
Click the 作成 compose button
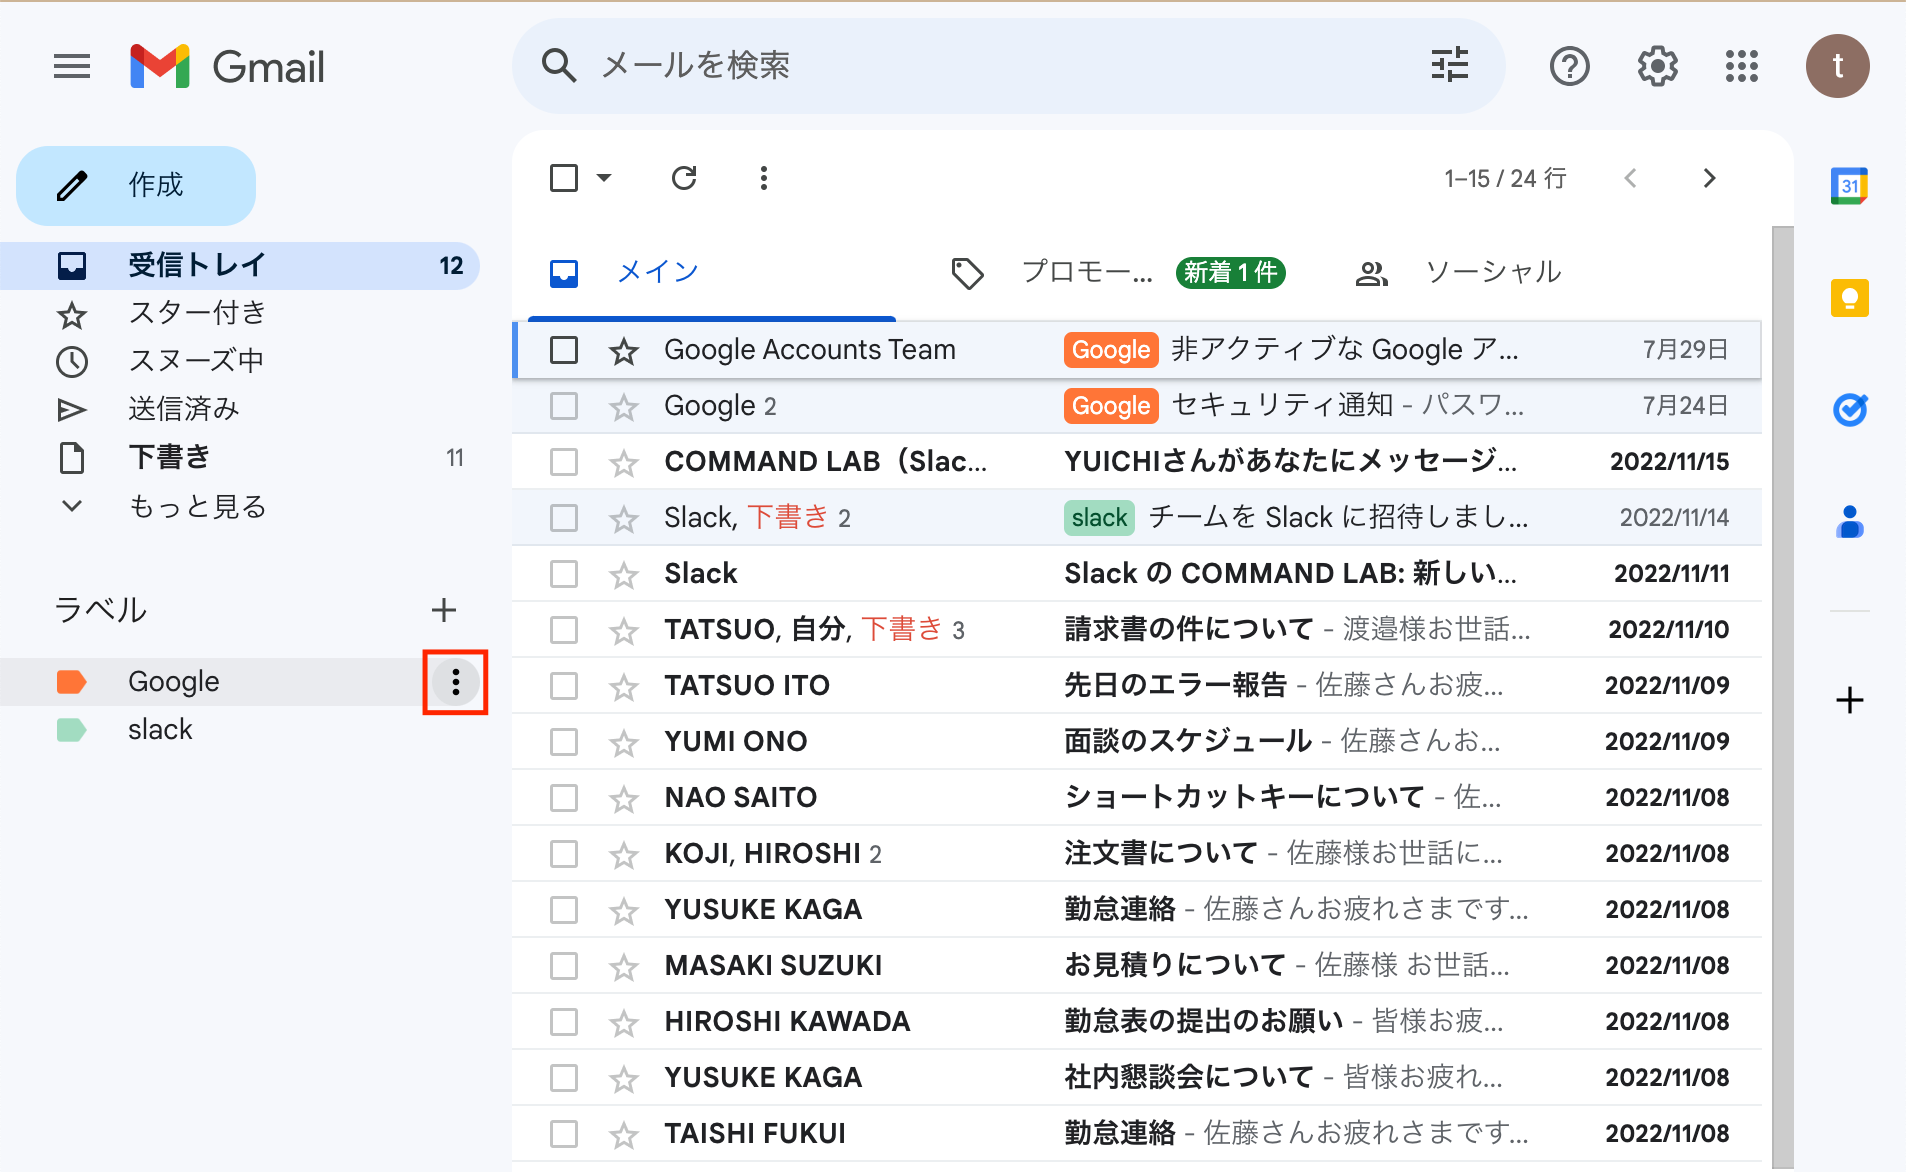[x=136, y=186]
